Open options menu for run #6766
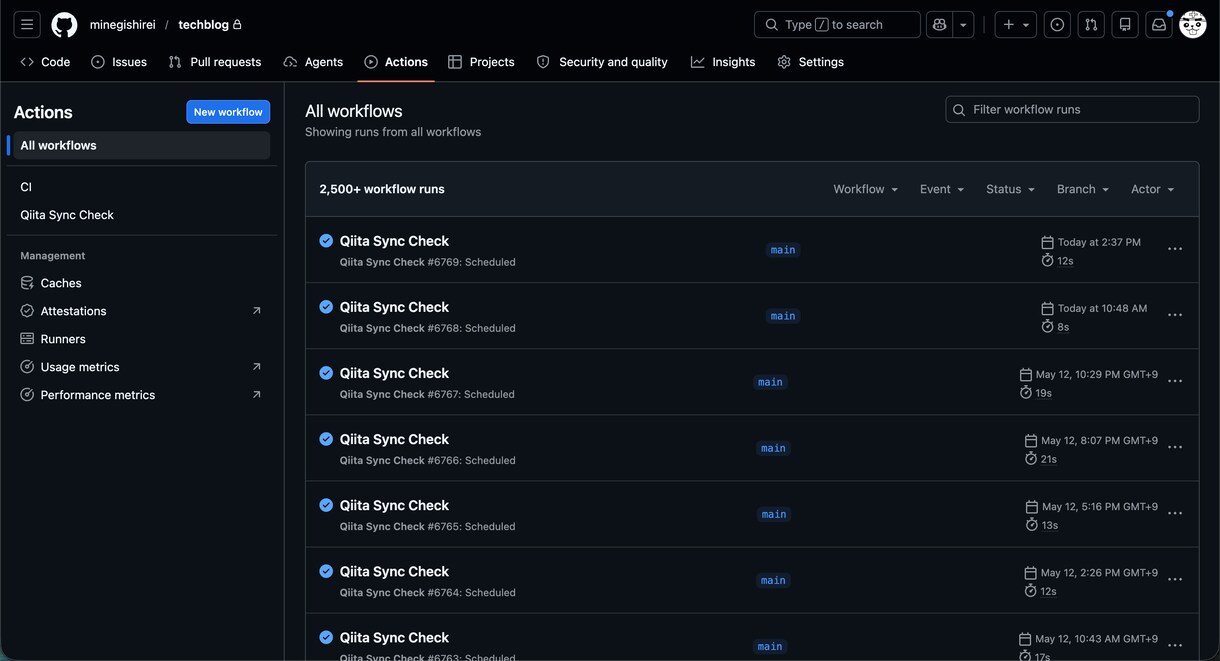The height and width of the screenshot is (661, 1220). pyautogui.click(x=1175, y=447)
